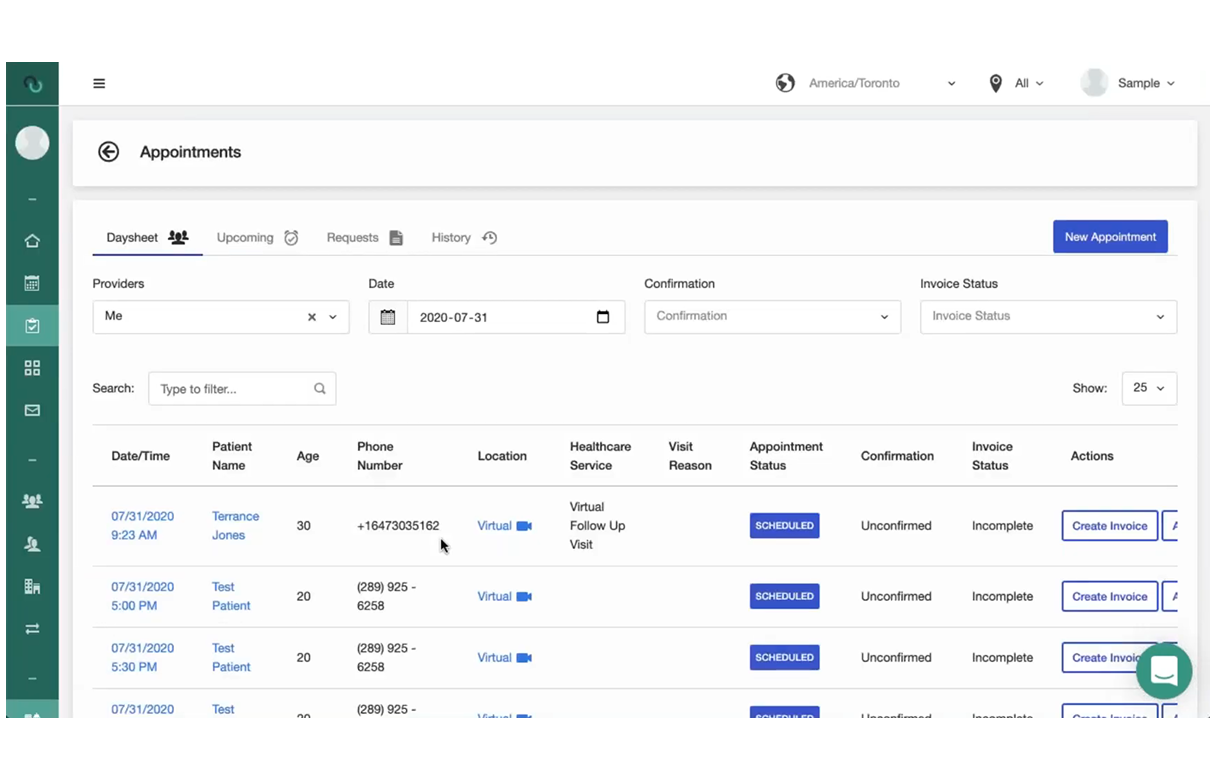This screenshot has width=1216, height=780.
Task: Create Invoice for Terrance Jones
Action: [x=1109, y=526]
